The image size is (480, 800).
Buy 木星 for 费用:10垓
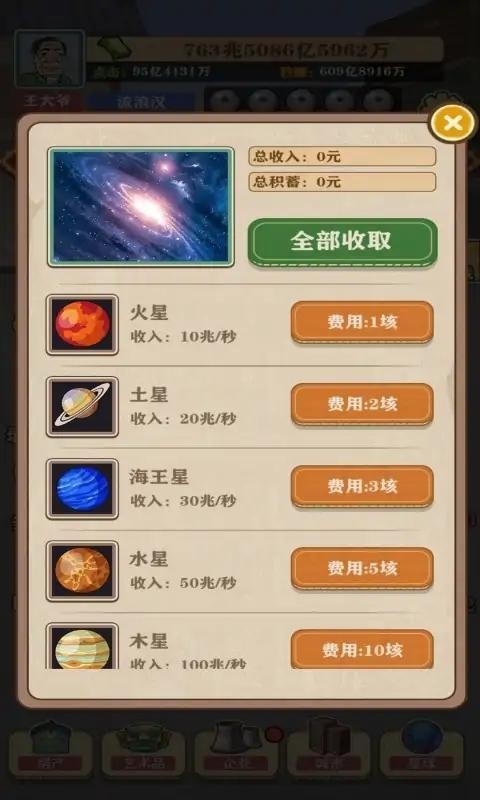(x=362, y=649)
